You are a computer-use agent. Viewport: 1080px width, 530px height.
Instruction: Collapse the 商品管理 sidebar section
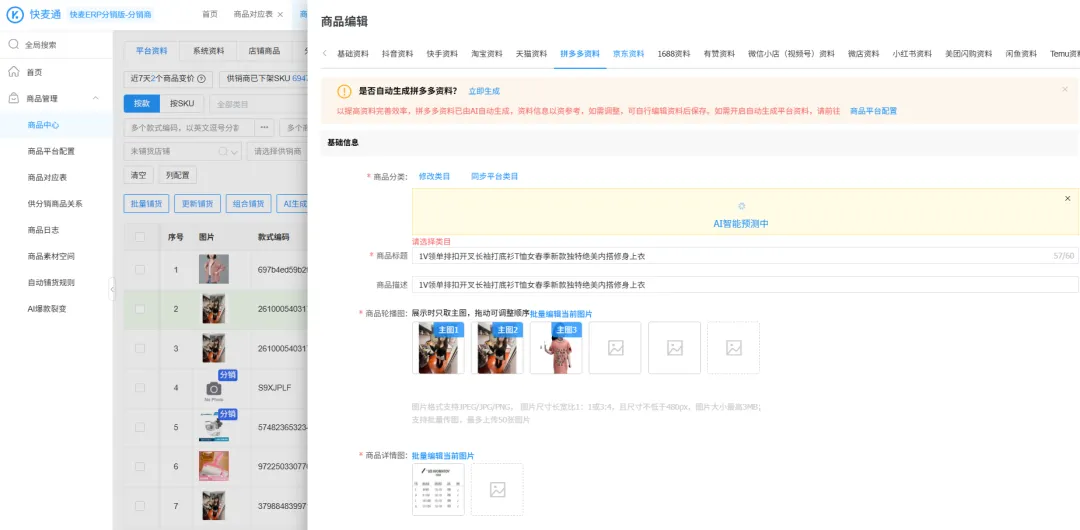[96, 99]
